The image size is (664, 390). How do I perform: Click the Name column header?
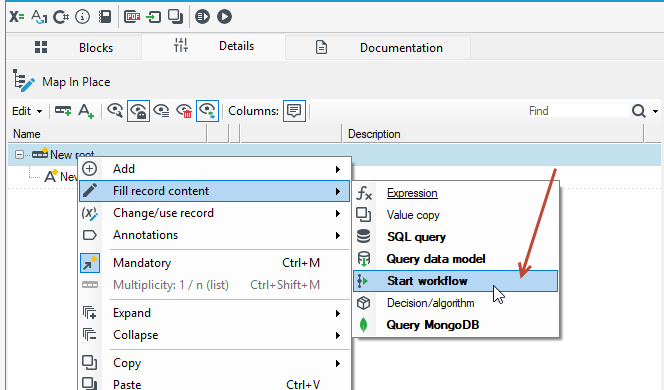pyautogui.click(x=108, y=134)
